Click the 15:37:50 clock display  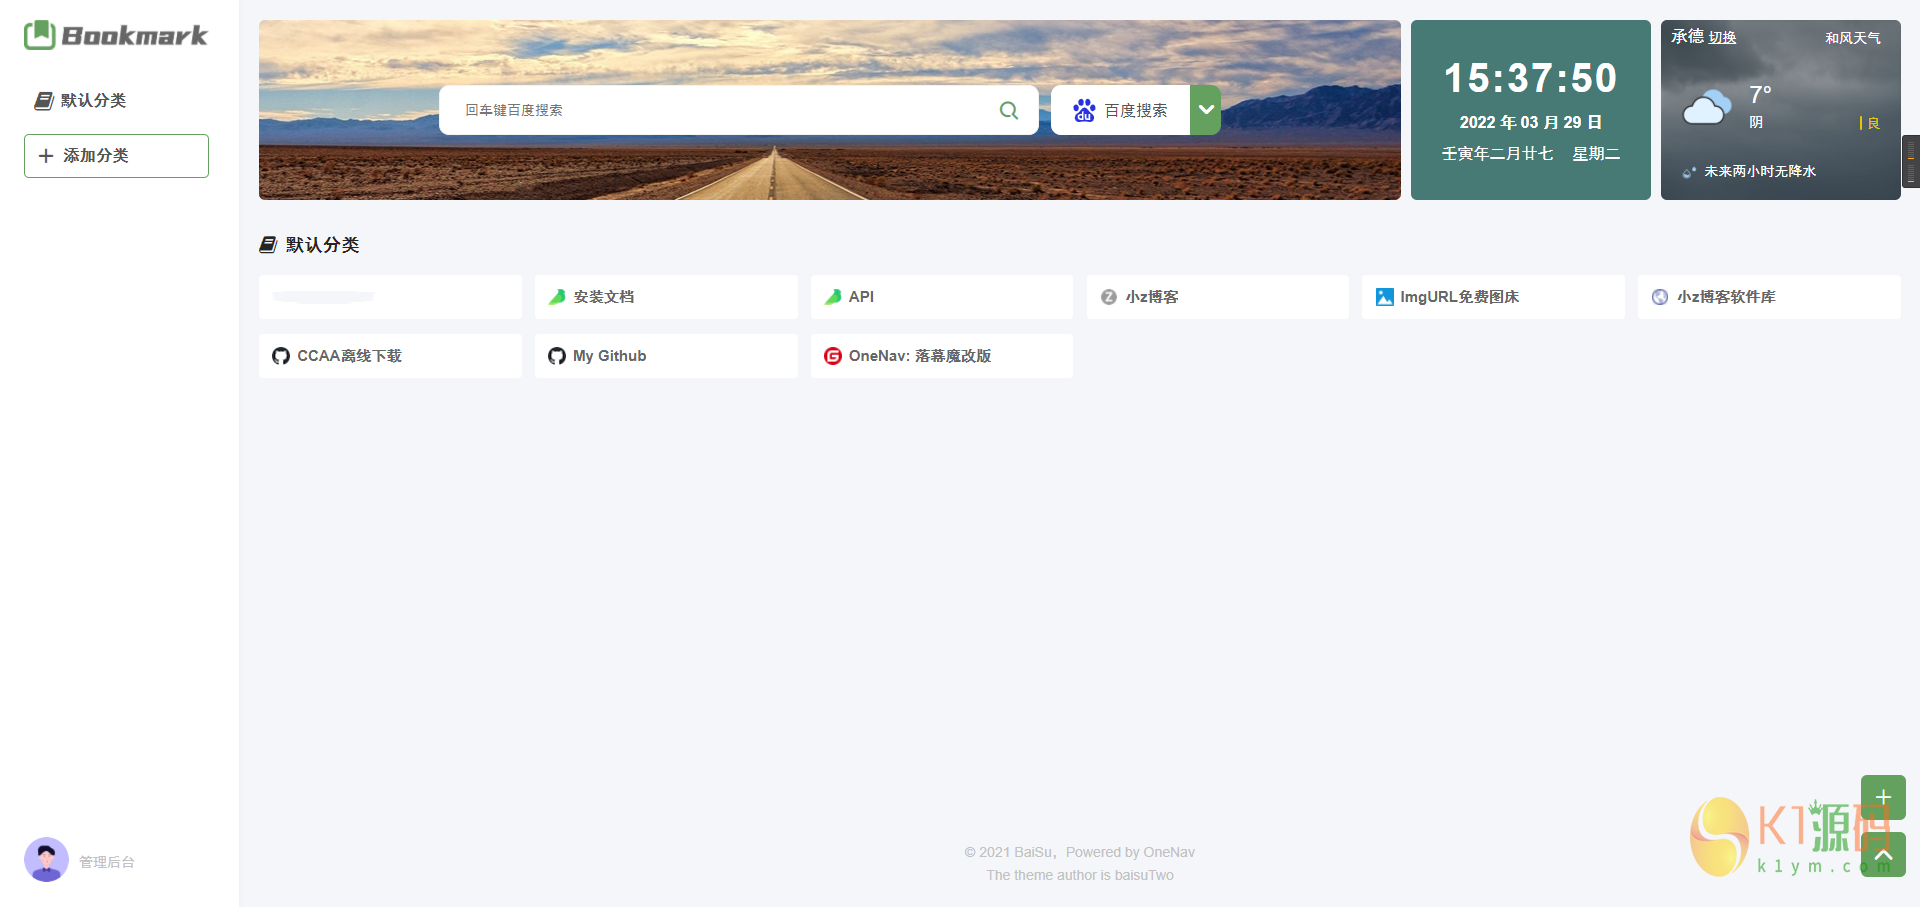click(x=1530, y=78)
